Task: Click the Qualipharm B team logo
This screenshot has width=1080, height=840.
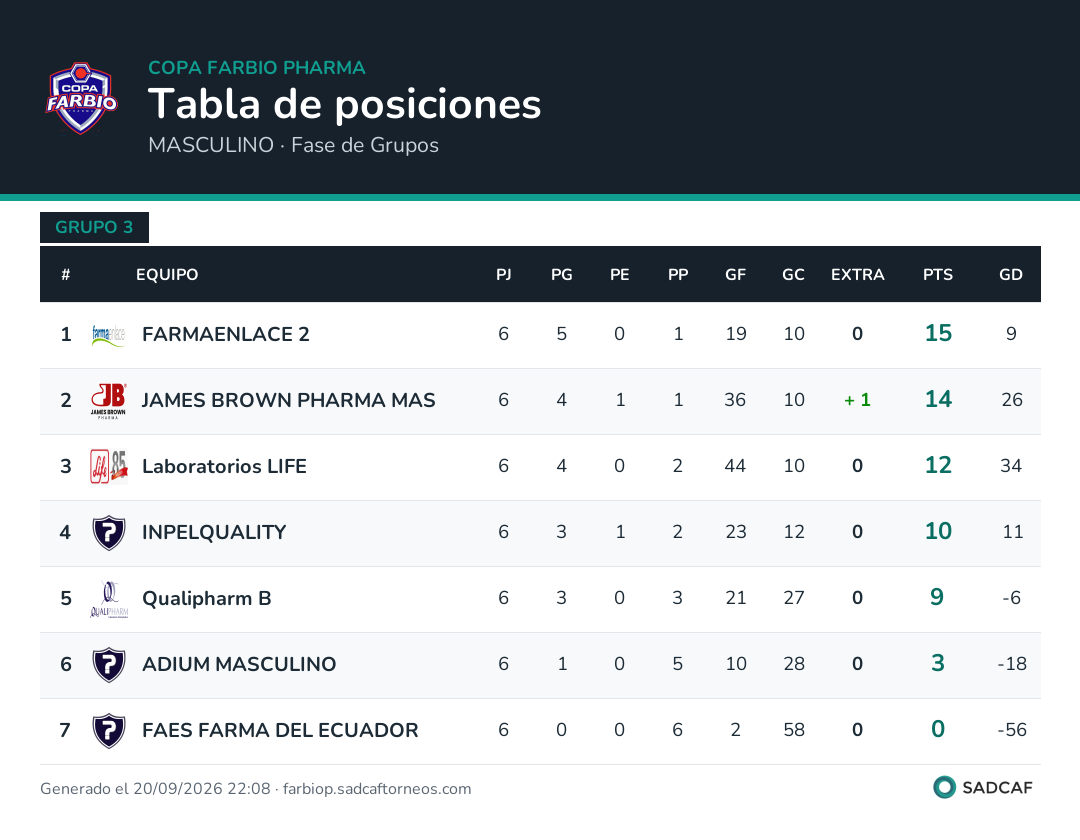Action: pos(109,599)
